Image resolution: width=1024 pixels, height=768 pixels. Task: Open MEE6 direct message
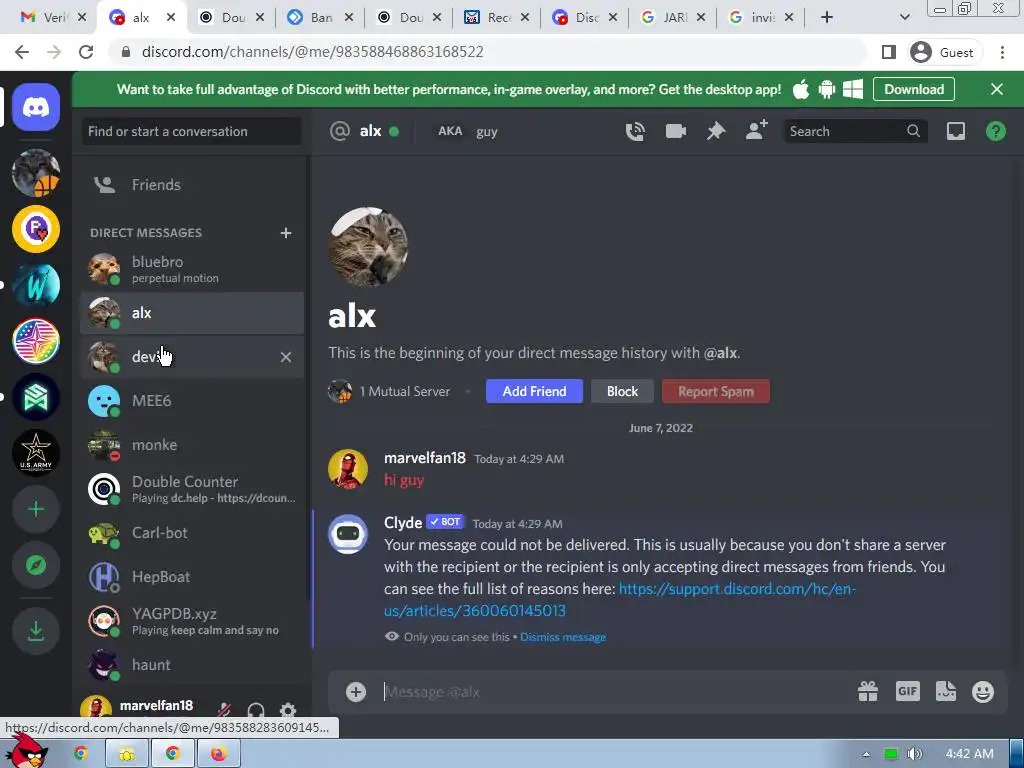(x=192, y=400)
